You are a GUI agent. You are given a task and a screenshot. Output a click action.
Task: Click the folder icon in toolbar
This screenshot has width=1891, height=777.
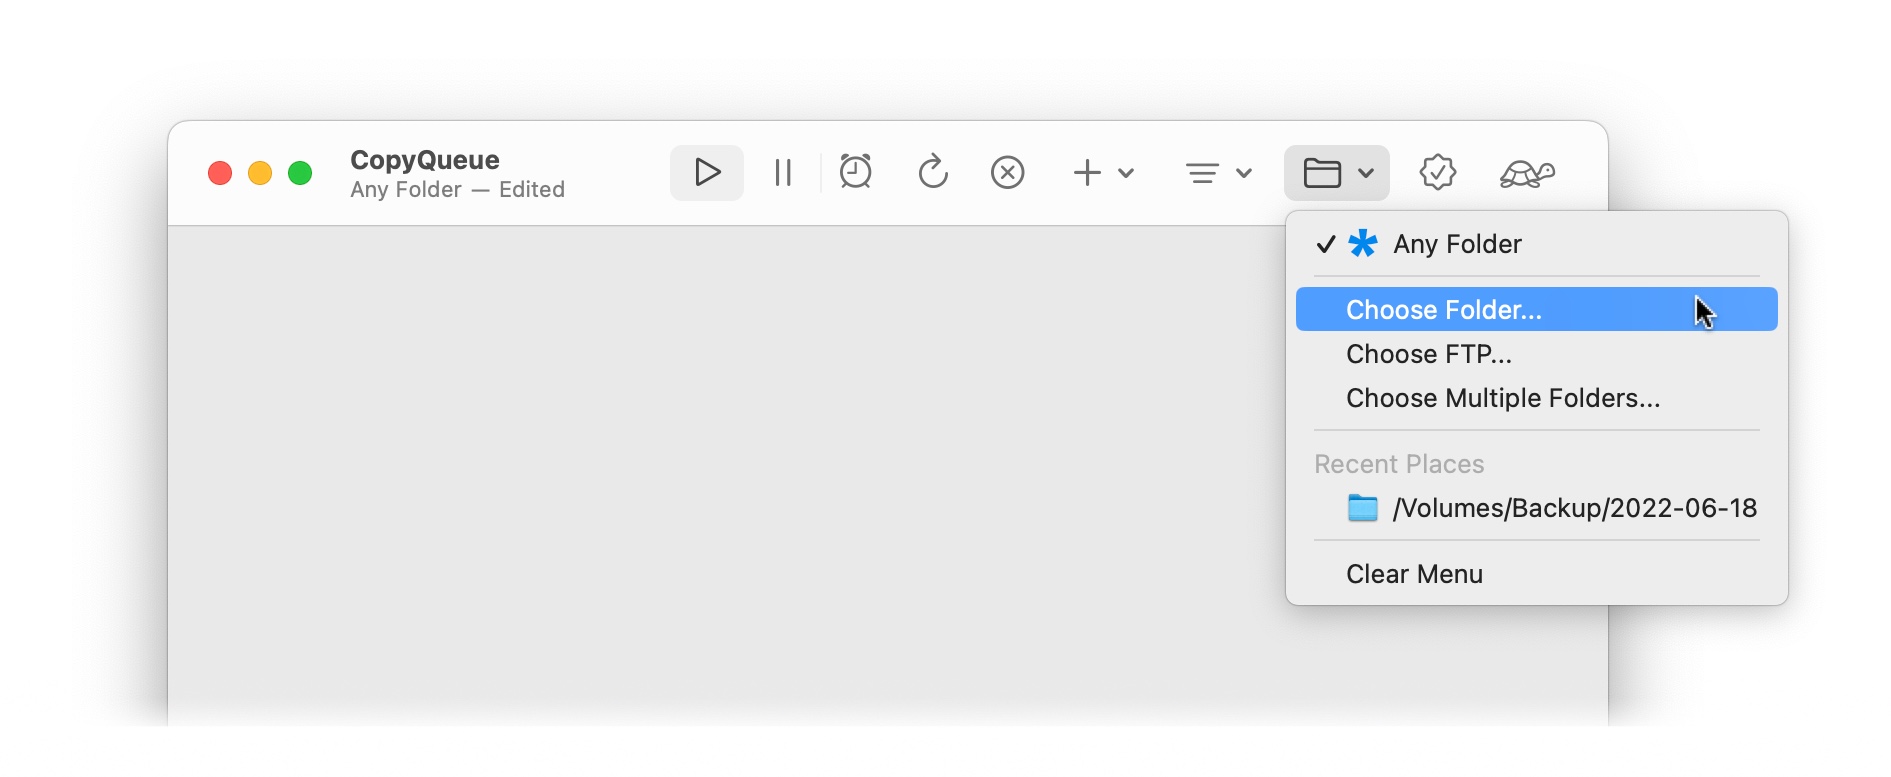1322,173
